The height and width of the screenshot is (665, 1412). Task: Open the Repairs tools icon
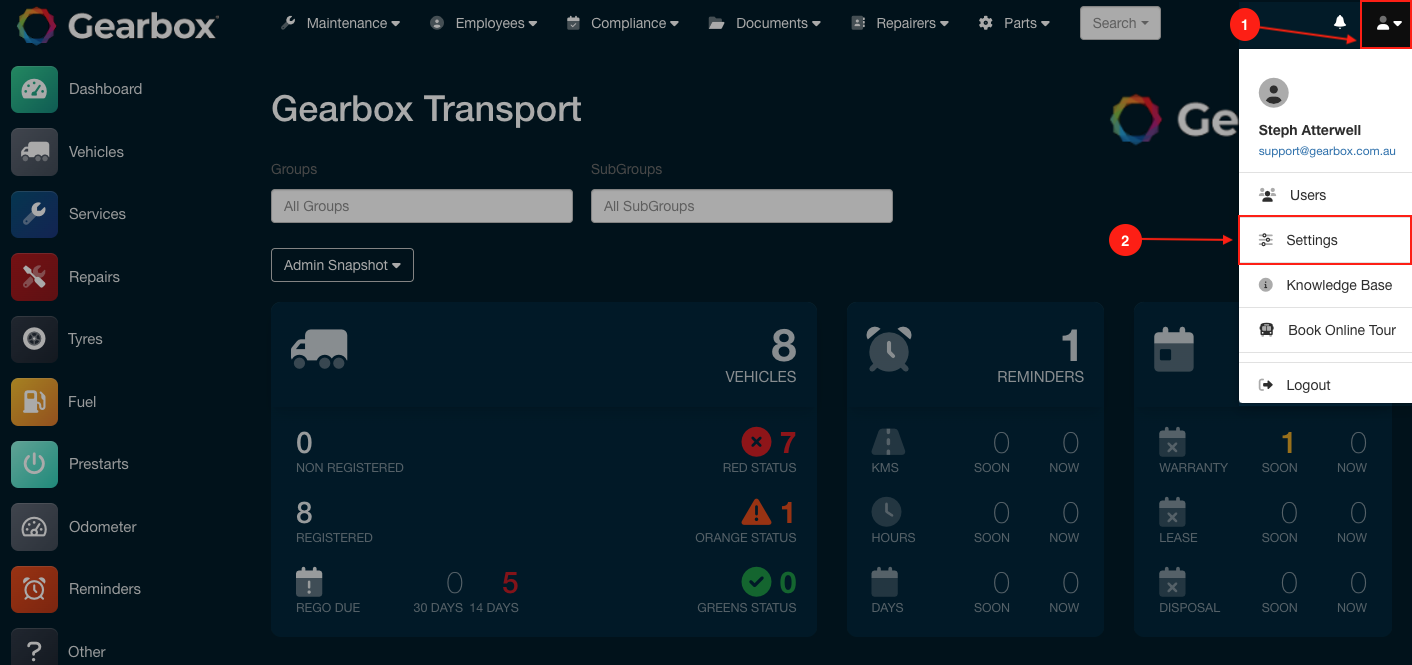[34, 276]
